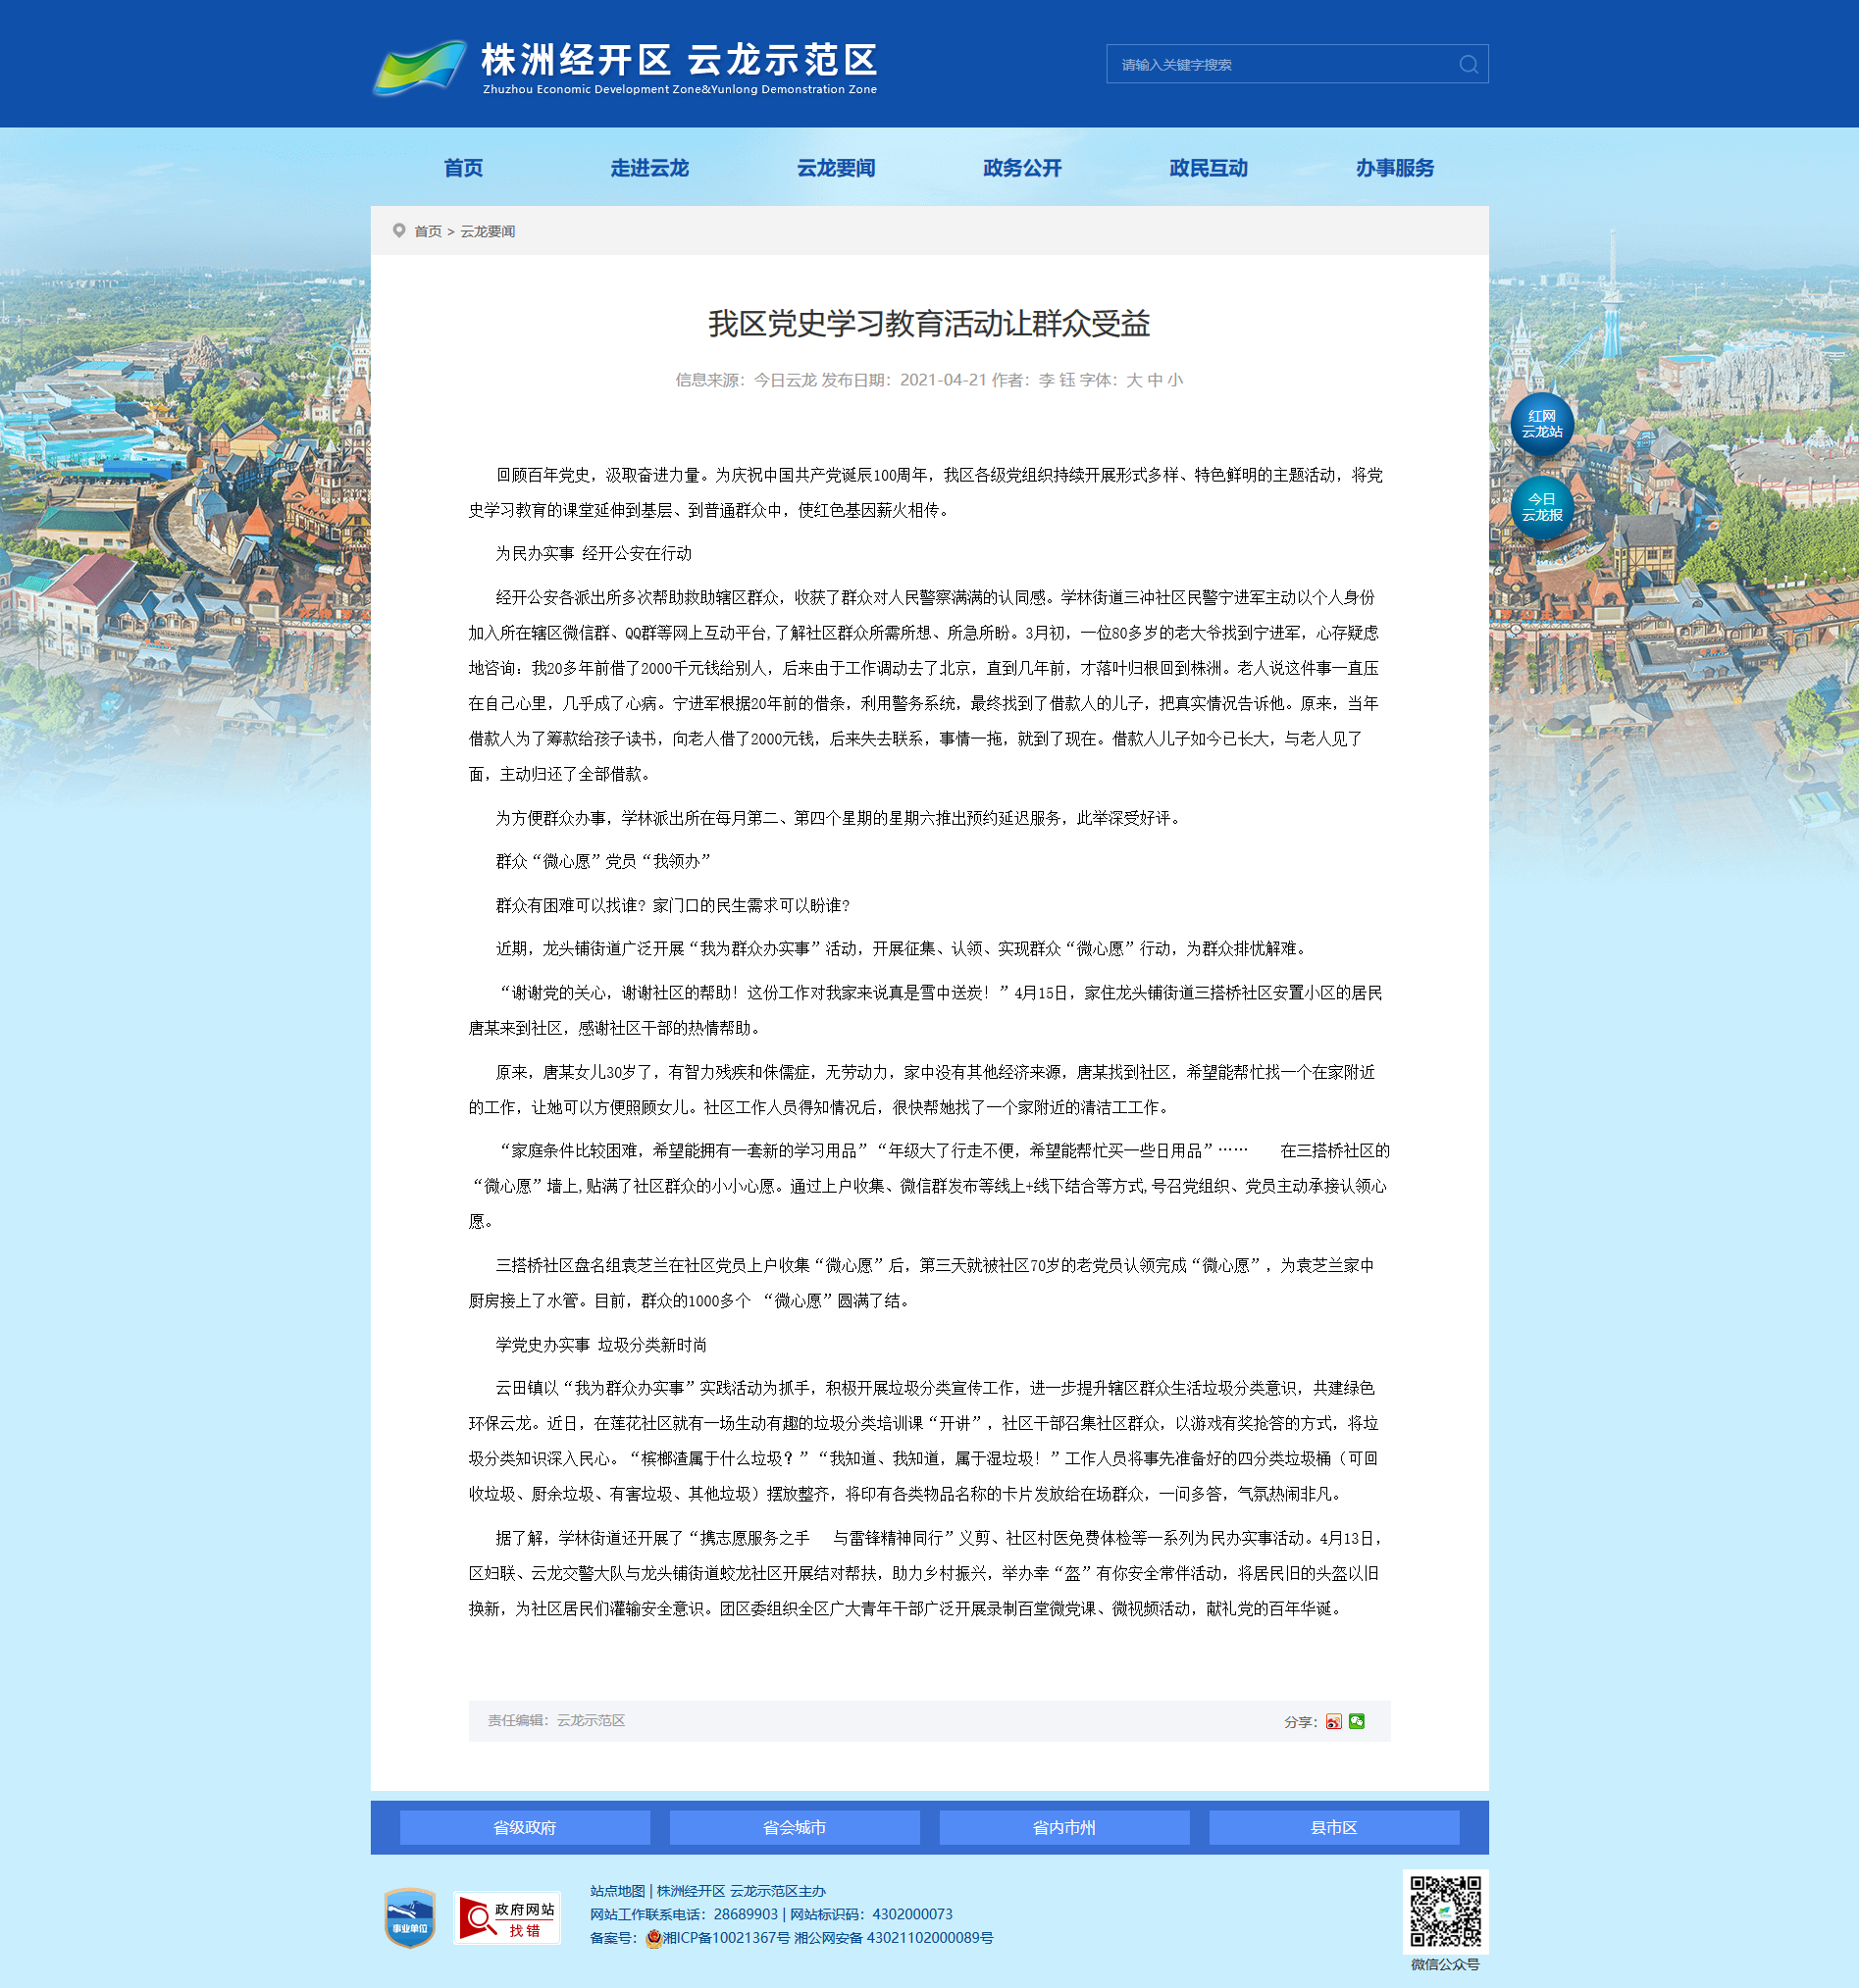
Task: Click the Weibo share icon
Action: pos(1333,1721)
